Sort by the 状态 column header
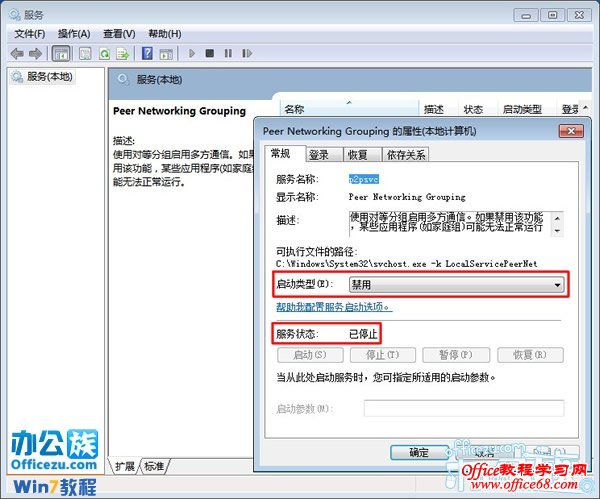 click(x=478, y=109)
